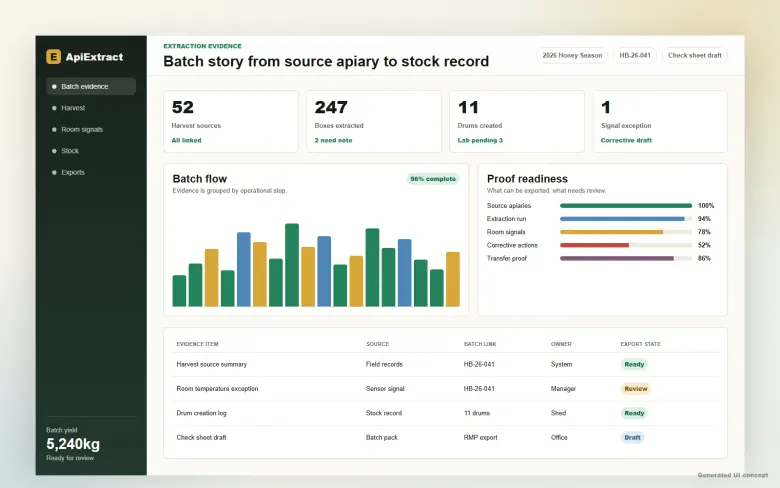Click the Field records source cell

(x=384, y=364)
